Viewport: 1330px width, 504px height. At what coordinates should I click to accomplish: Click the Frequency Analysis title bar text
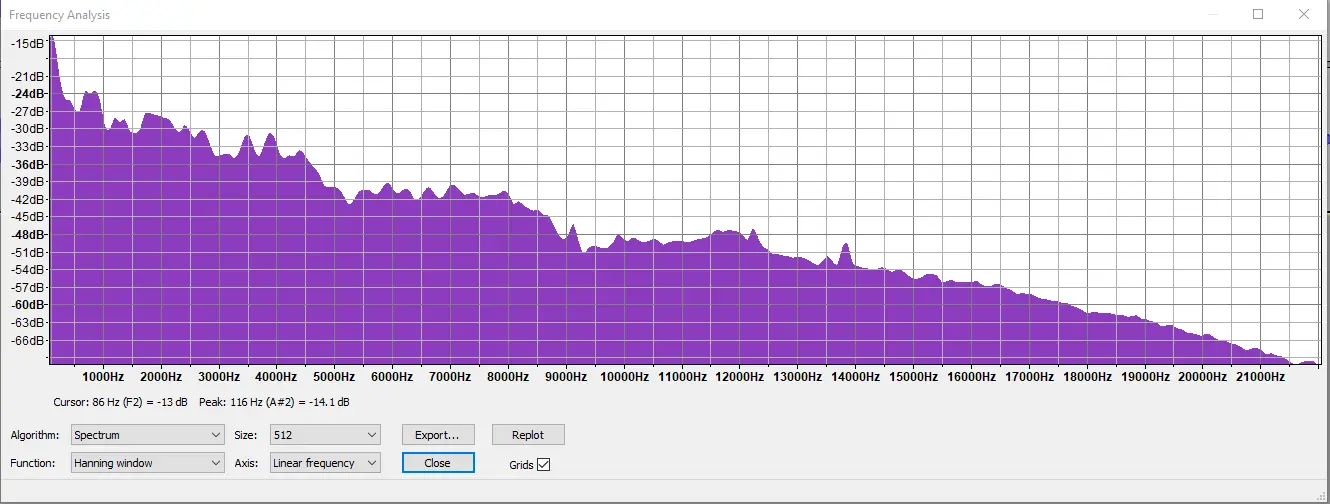60,15
